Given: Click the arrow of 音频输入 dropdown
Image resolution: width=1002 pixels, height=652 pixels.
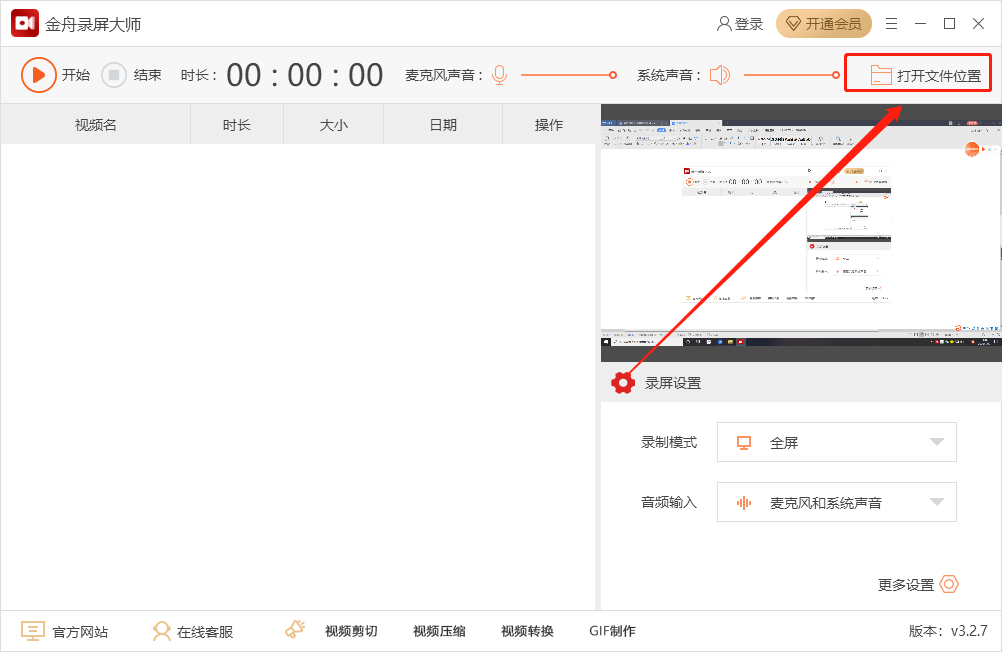Looking at the screenshot, I should click(937, 502).
